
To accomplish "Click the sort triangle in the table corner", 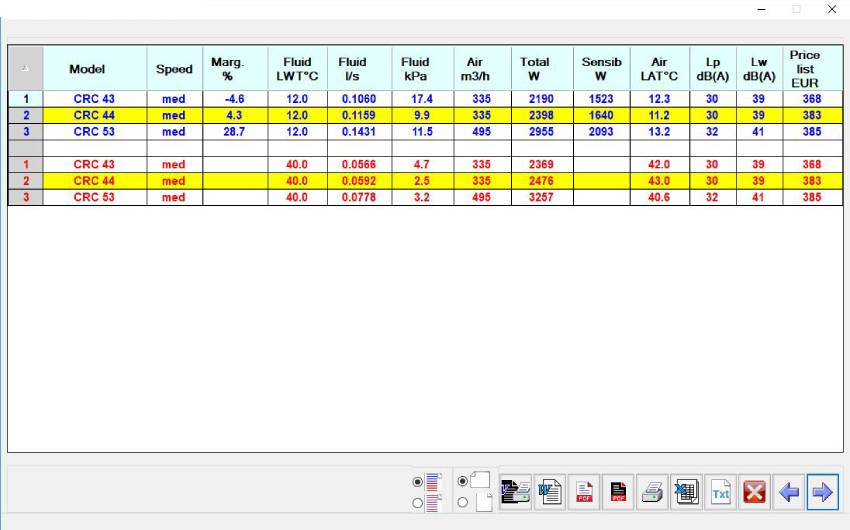I will (25, 68).
